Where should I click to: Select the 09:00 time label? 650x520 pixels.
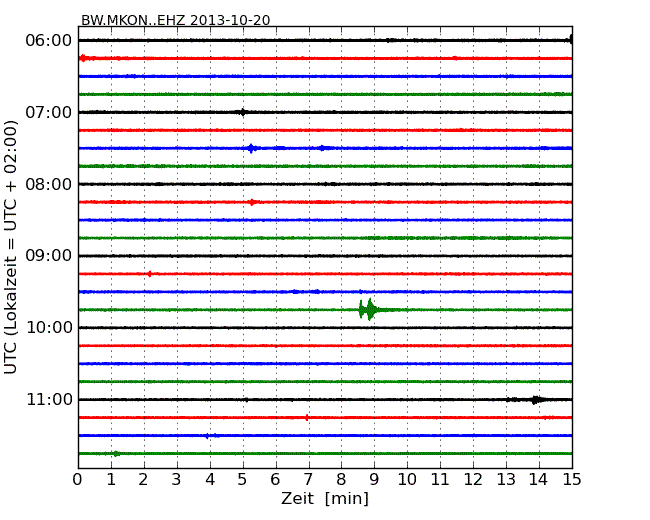(49, 256)
